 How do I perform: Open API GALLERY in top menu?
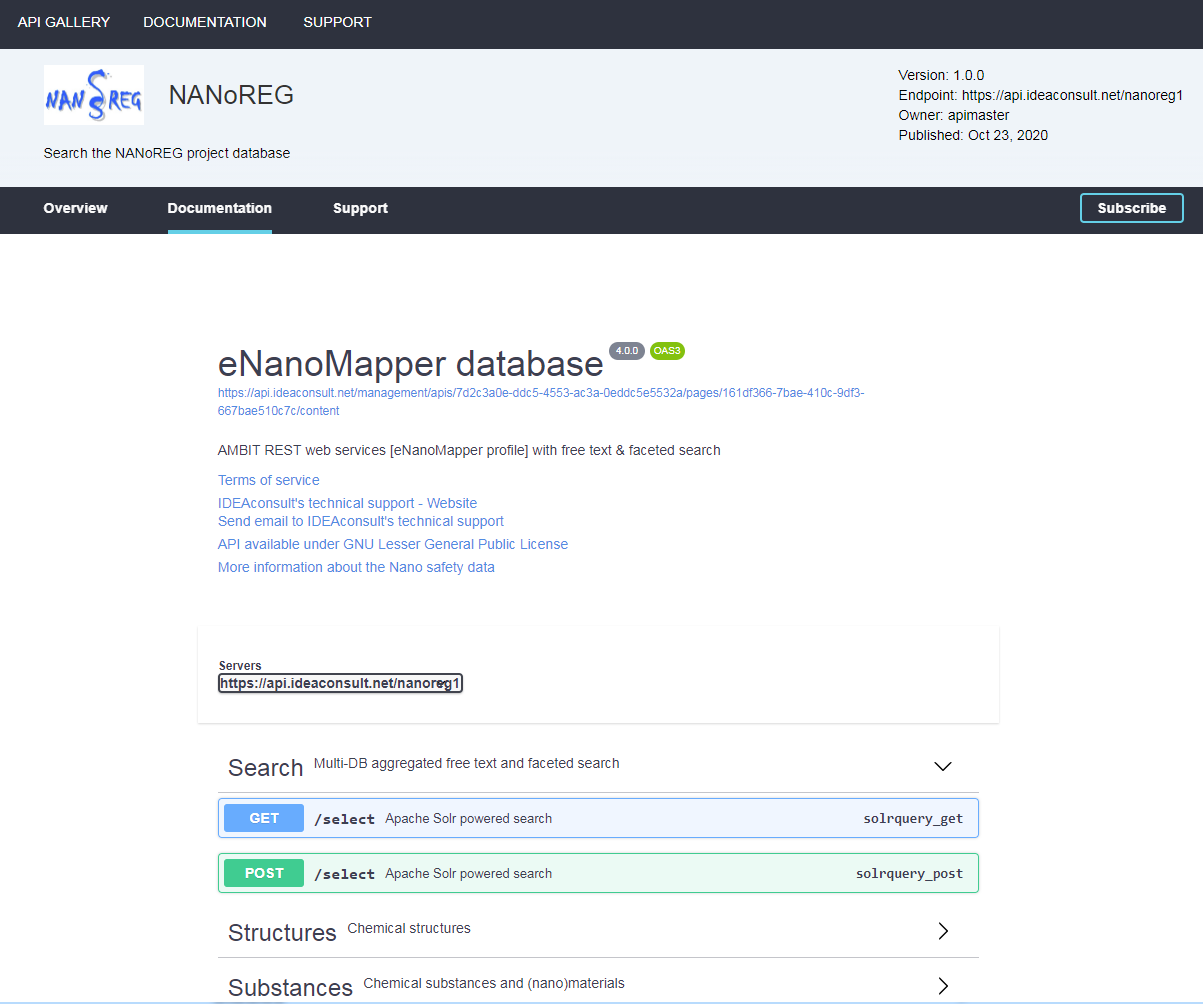click(64, 22)
